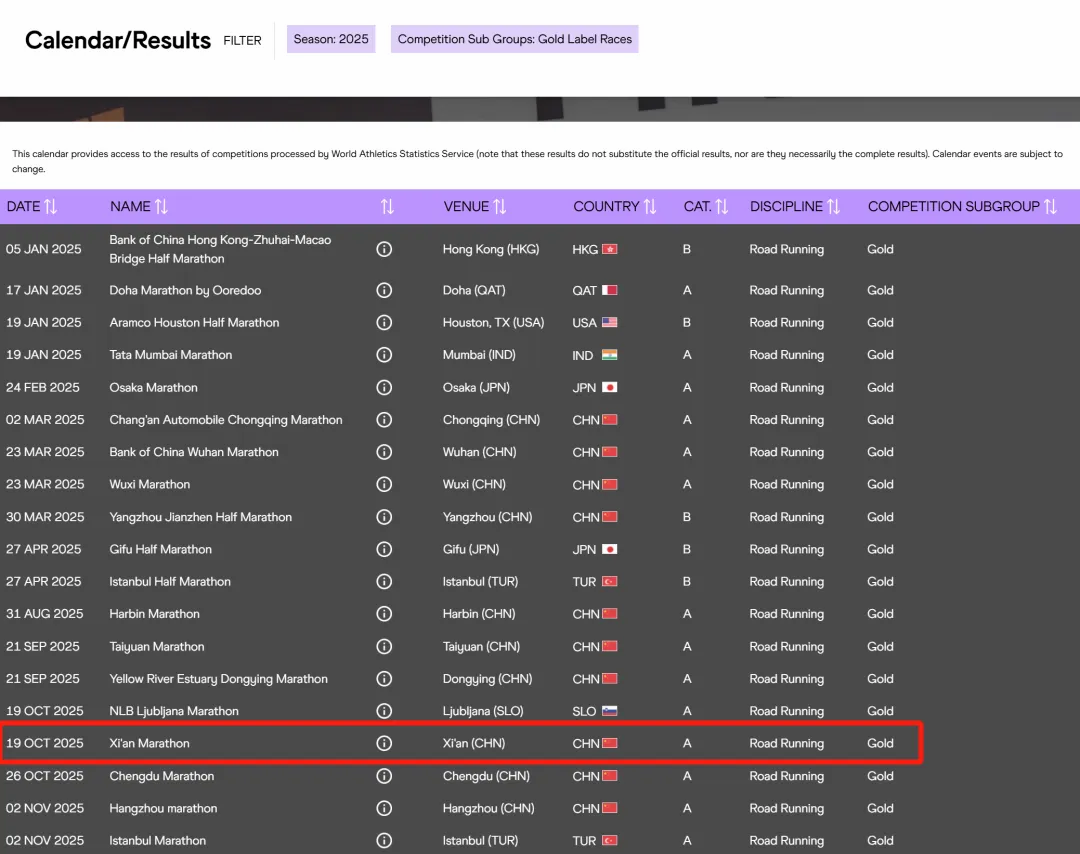The width and height of the screenshot is (1080, 854).
Task: Sort by Venue column arrows
Action: tap(500, 207)
